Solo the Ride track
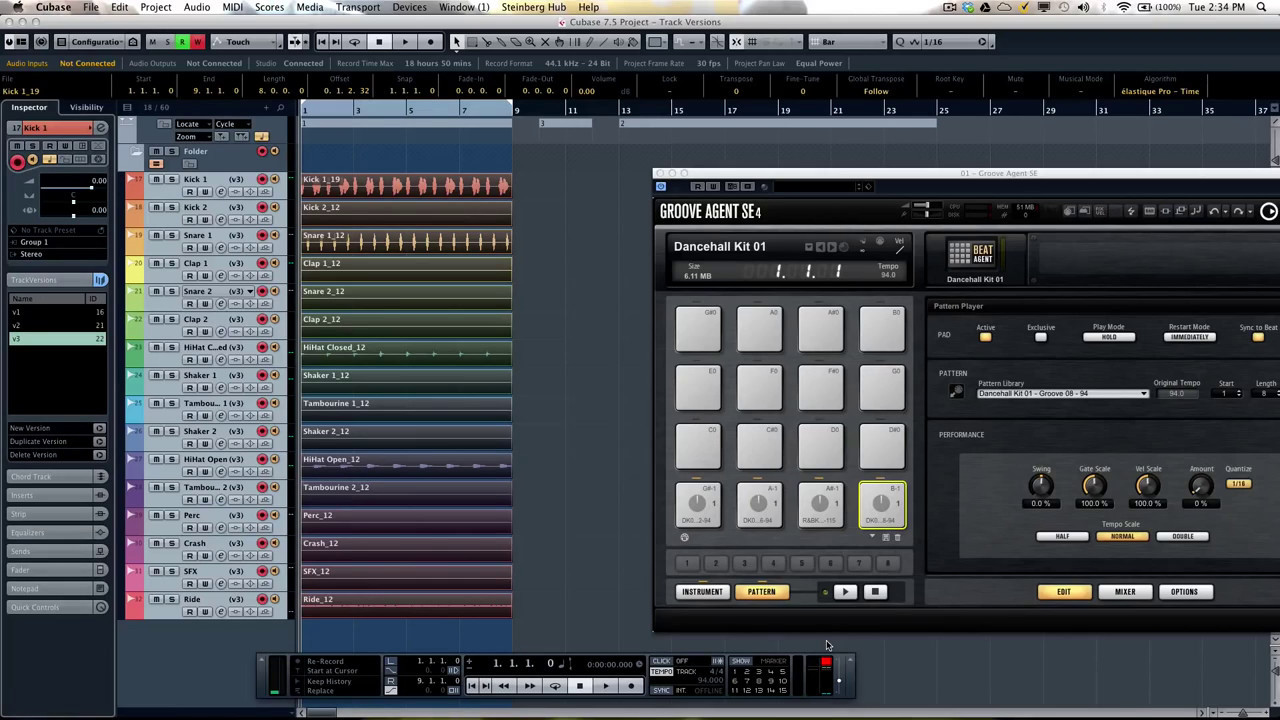Screen dimensions: 1280x720 (x=171, y=599)
